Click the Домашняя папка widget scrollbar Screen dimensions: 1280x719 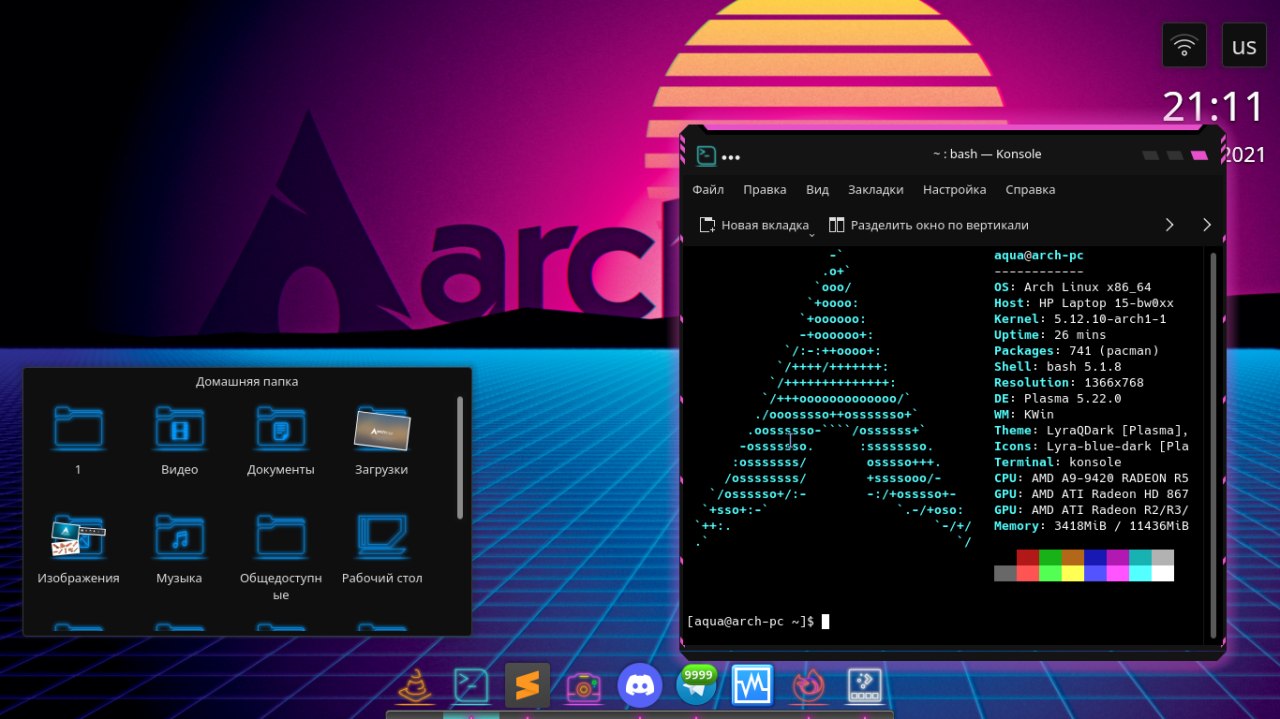460,458
